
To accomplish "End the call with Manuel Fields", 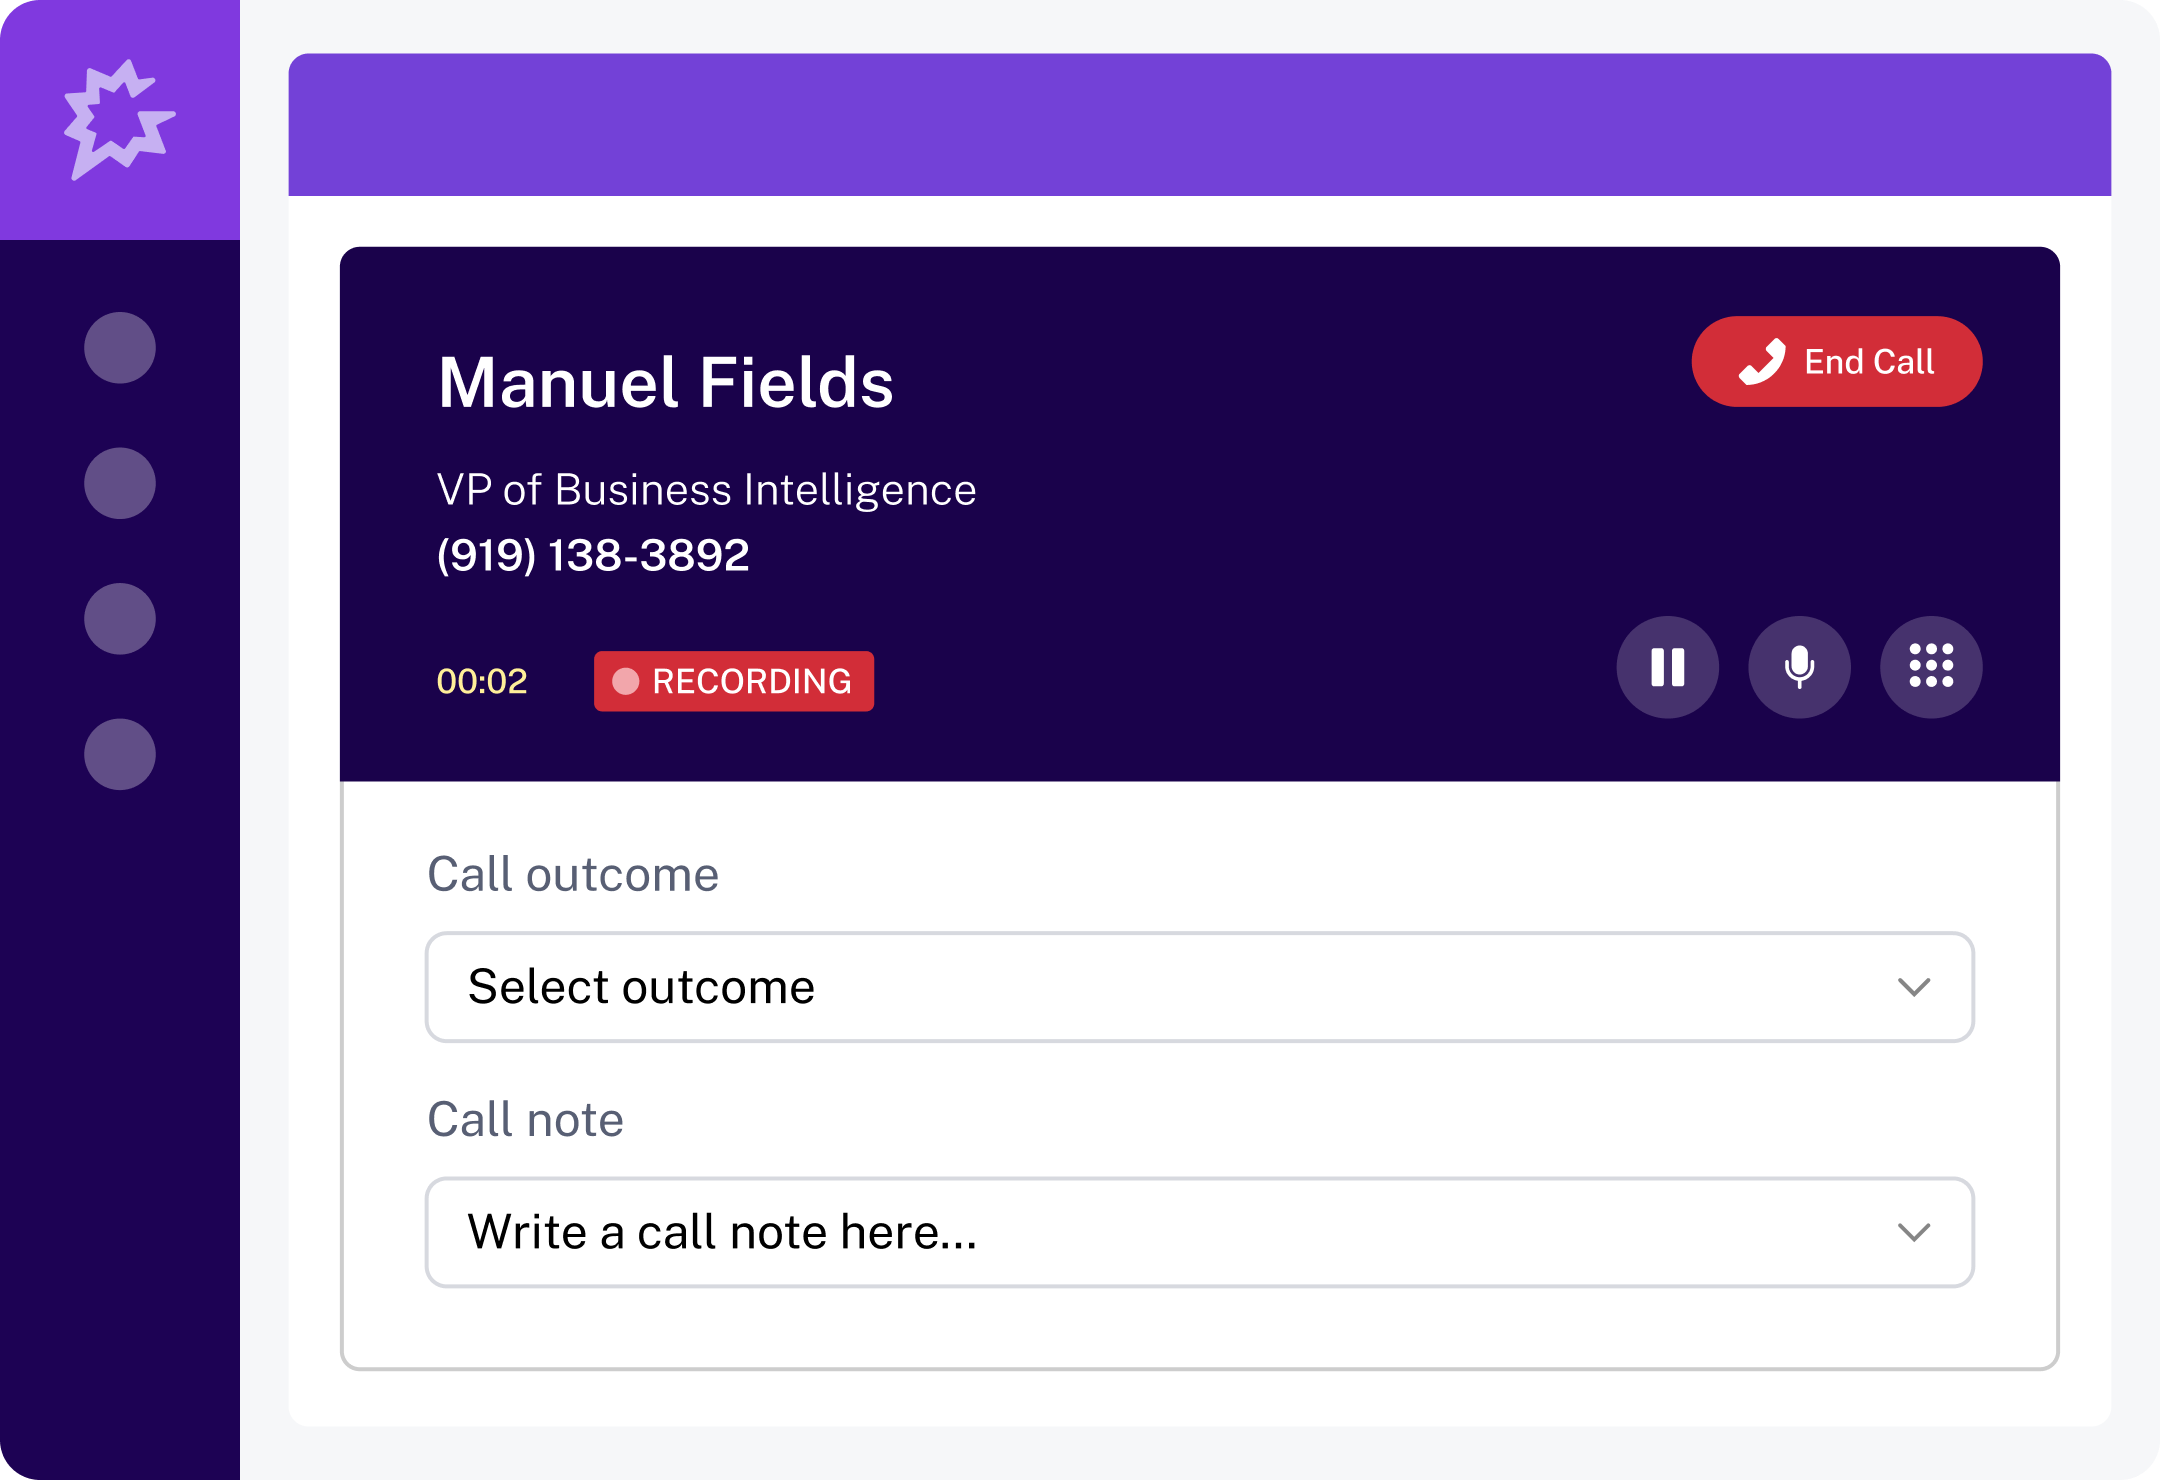I will (1836, 361).
